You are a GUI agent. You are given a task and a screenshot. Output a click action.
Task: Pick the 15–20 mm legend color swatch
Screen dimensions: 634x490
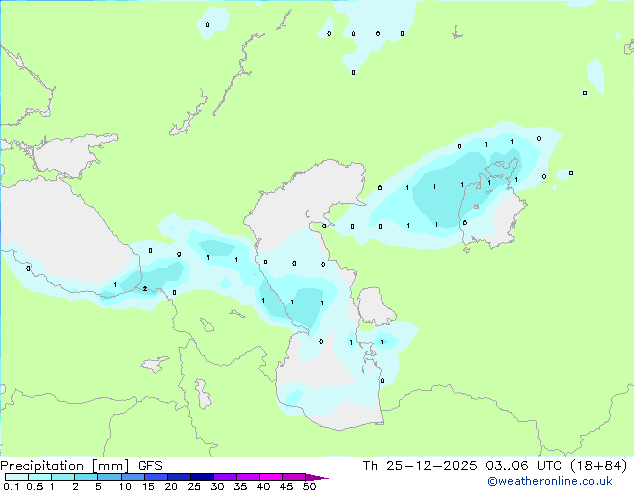pos(155,477)
